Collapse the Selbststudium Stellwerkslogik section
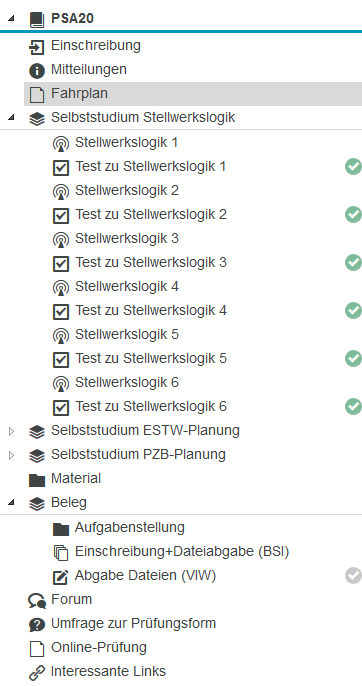362x686 pixels. [x=11, y=117]
